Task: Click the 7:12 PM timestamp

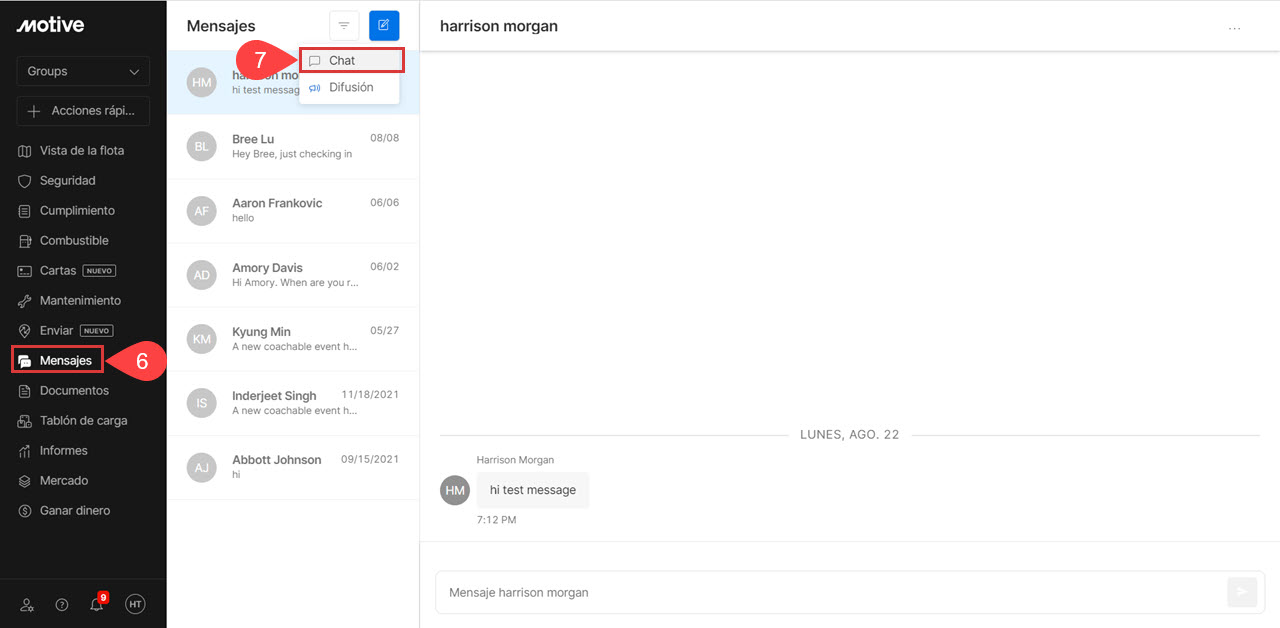Action: pos(497,520)
